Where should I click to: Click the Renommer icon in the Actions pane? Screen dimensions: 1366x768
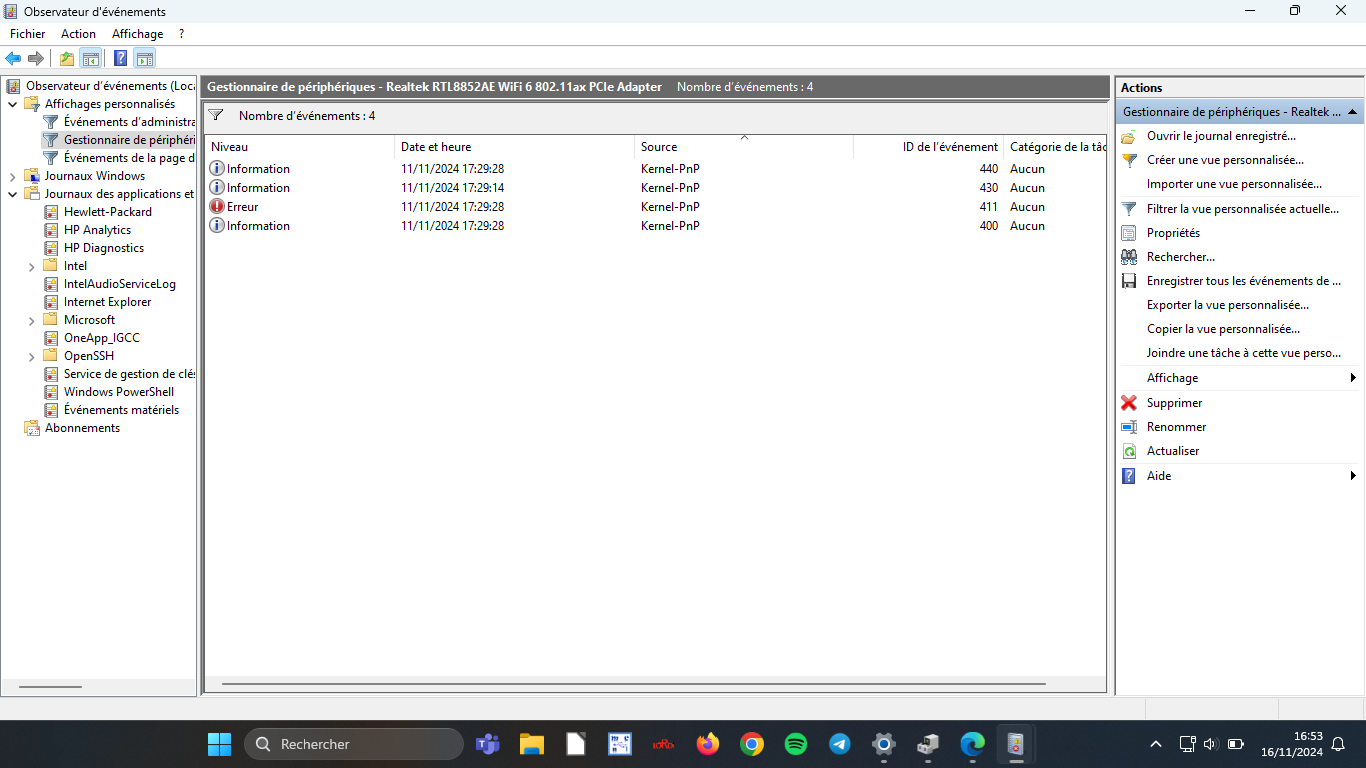pyautogui.click(x=1129, y=427)
